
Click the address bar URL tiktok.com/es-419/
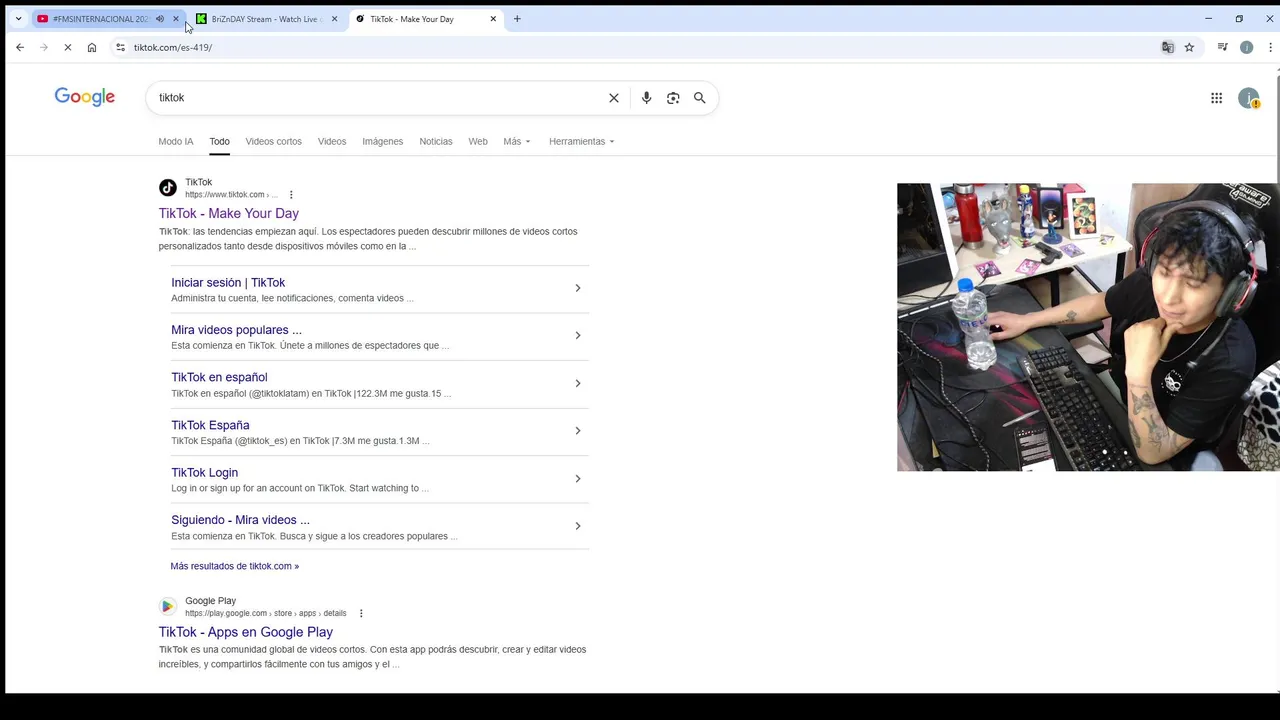(173, 47)
